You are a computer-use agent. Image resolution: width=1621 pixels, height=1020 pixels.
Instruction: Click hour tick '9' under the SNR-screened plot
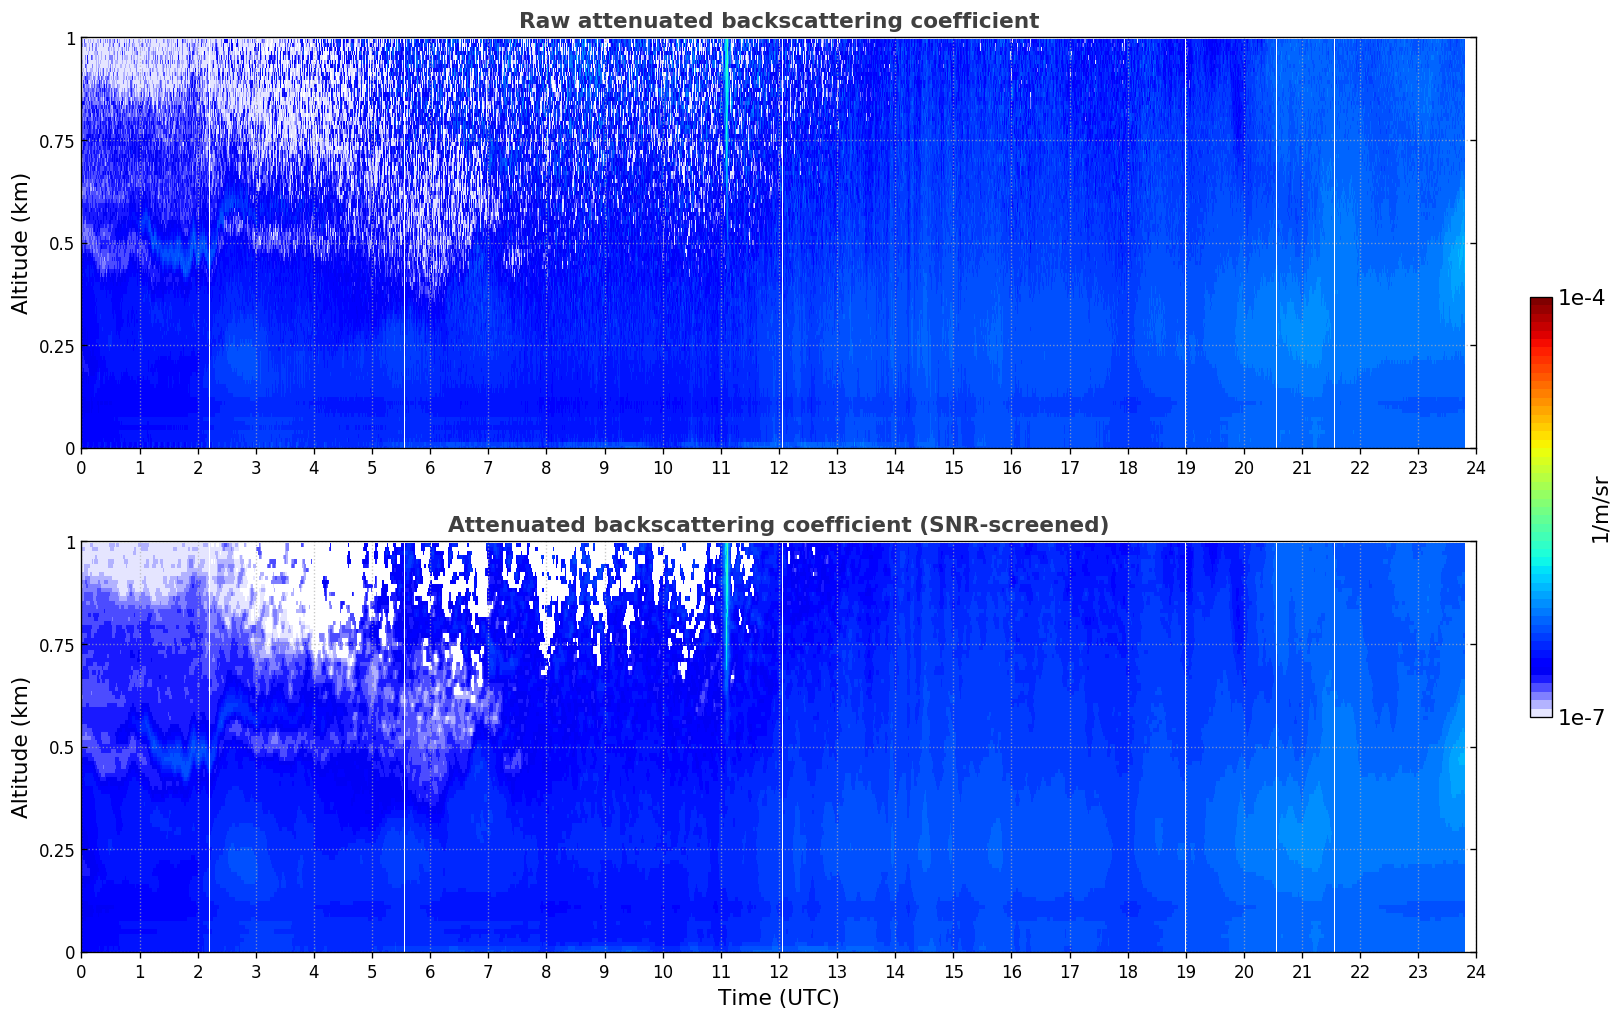(604, 971)
